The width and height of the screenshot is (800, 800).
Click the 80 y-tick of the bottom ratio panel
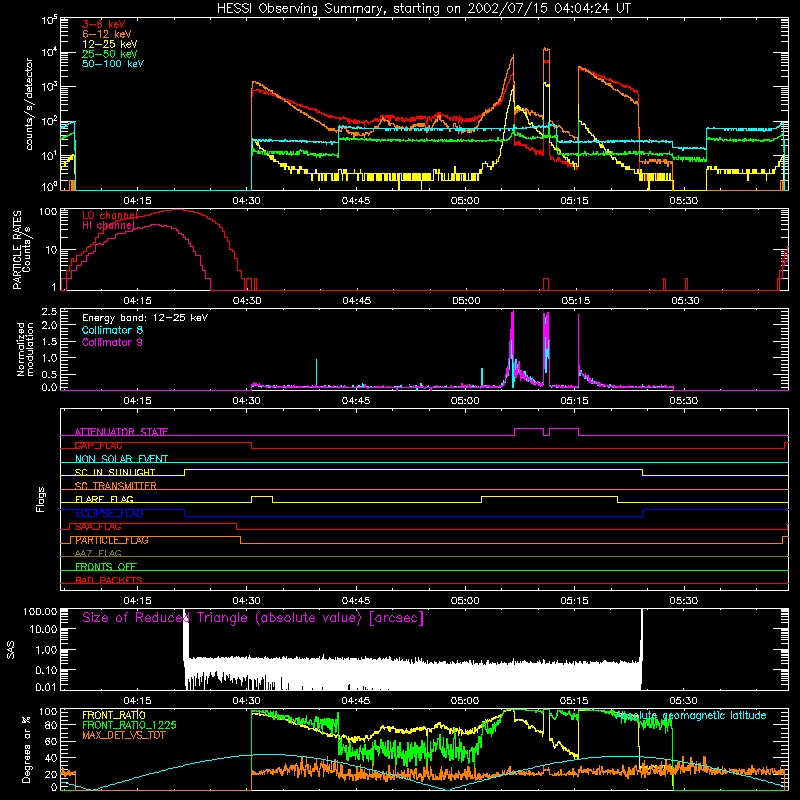pyautogui.click(x=51, y=725)
